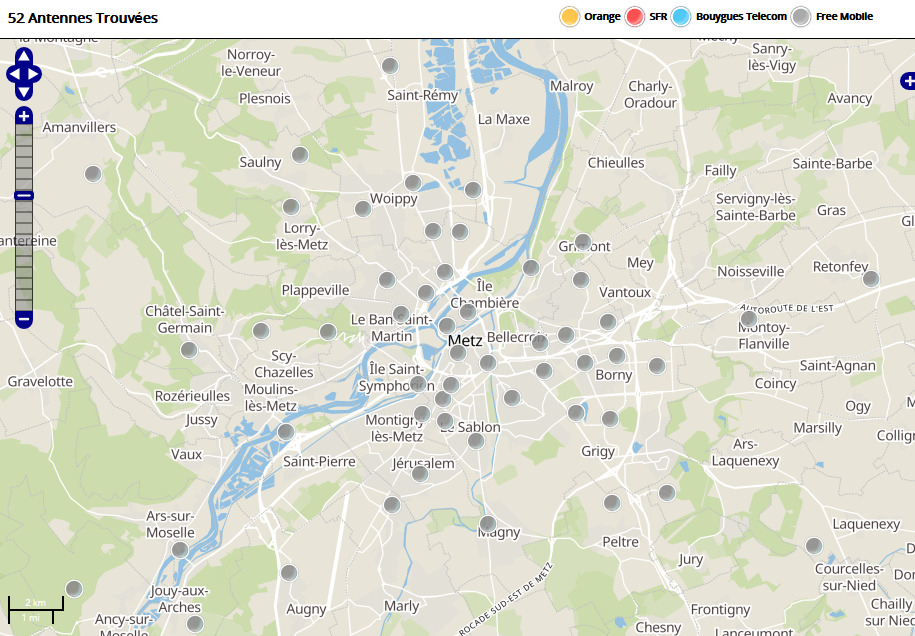The image size is (915, 636).
Task: Click the zoom slider handle
Action: pos(24,195)
